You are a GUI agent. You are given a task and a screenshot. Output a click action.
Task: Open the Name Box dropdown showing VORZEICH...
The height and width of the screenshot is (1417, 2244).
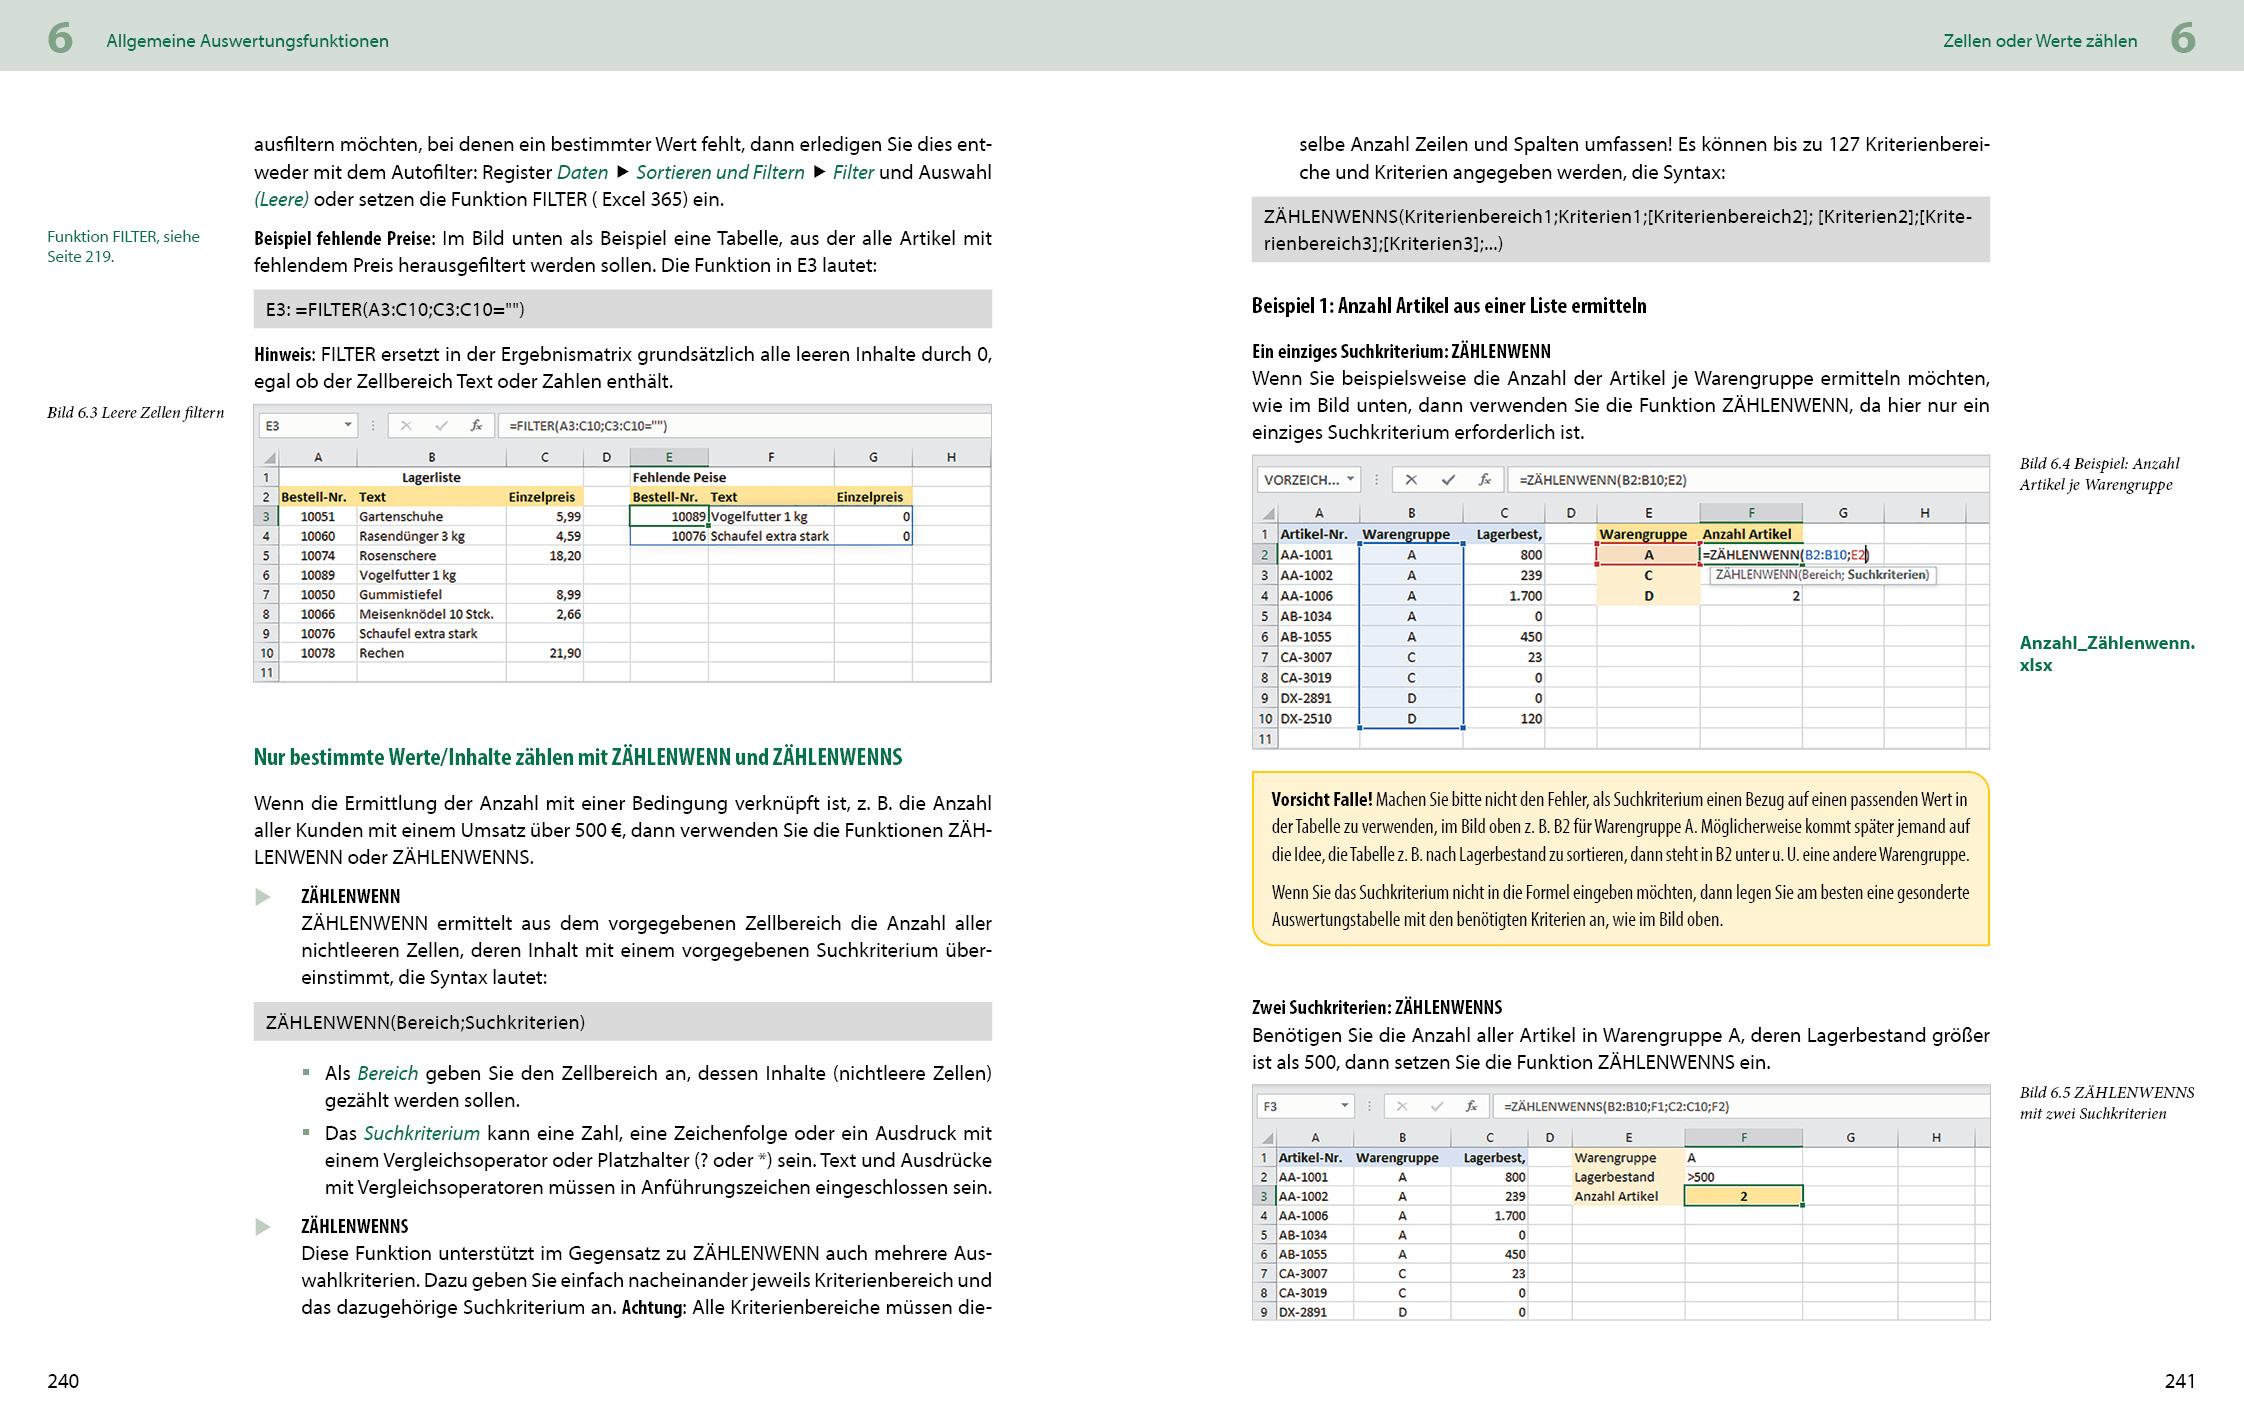(x=1352, y=480)
